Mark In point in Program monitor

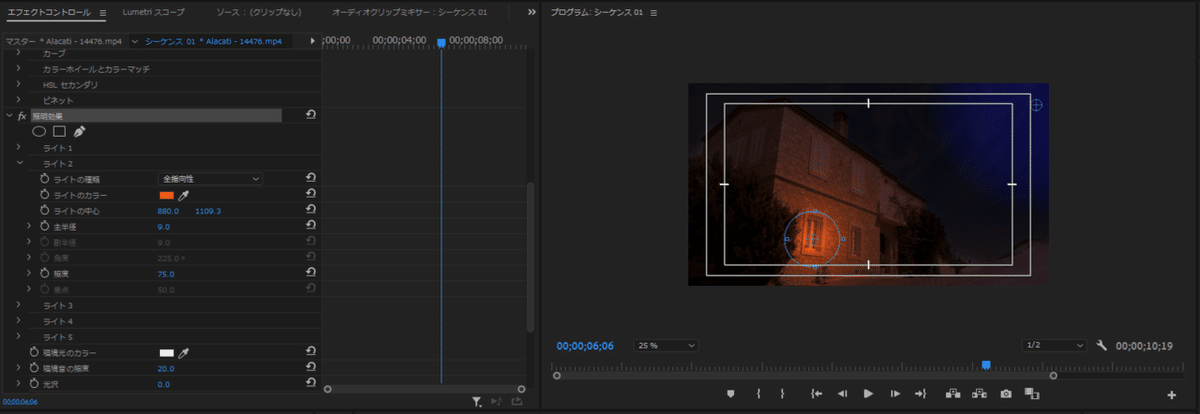pos(759,394)
